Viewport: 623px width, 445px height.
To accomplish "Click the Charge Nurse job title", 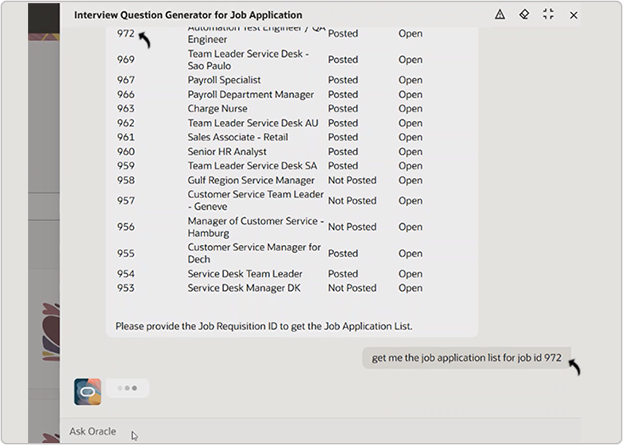I will (217, 108).
